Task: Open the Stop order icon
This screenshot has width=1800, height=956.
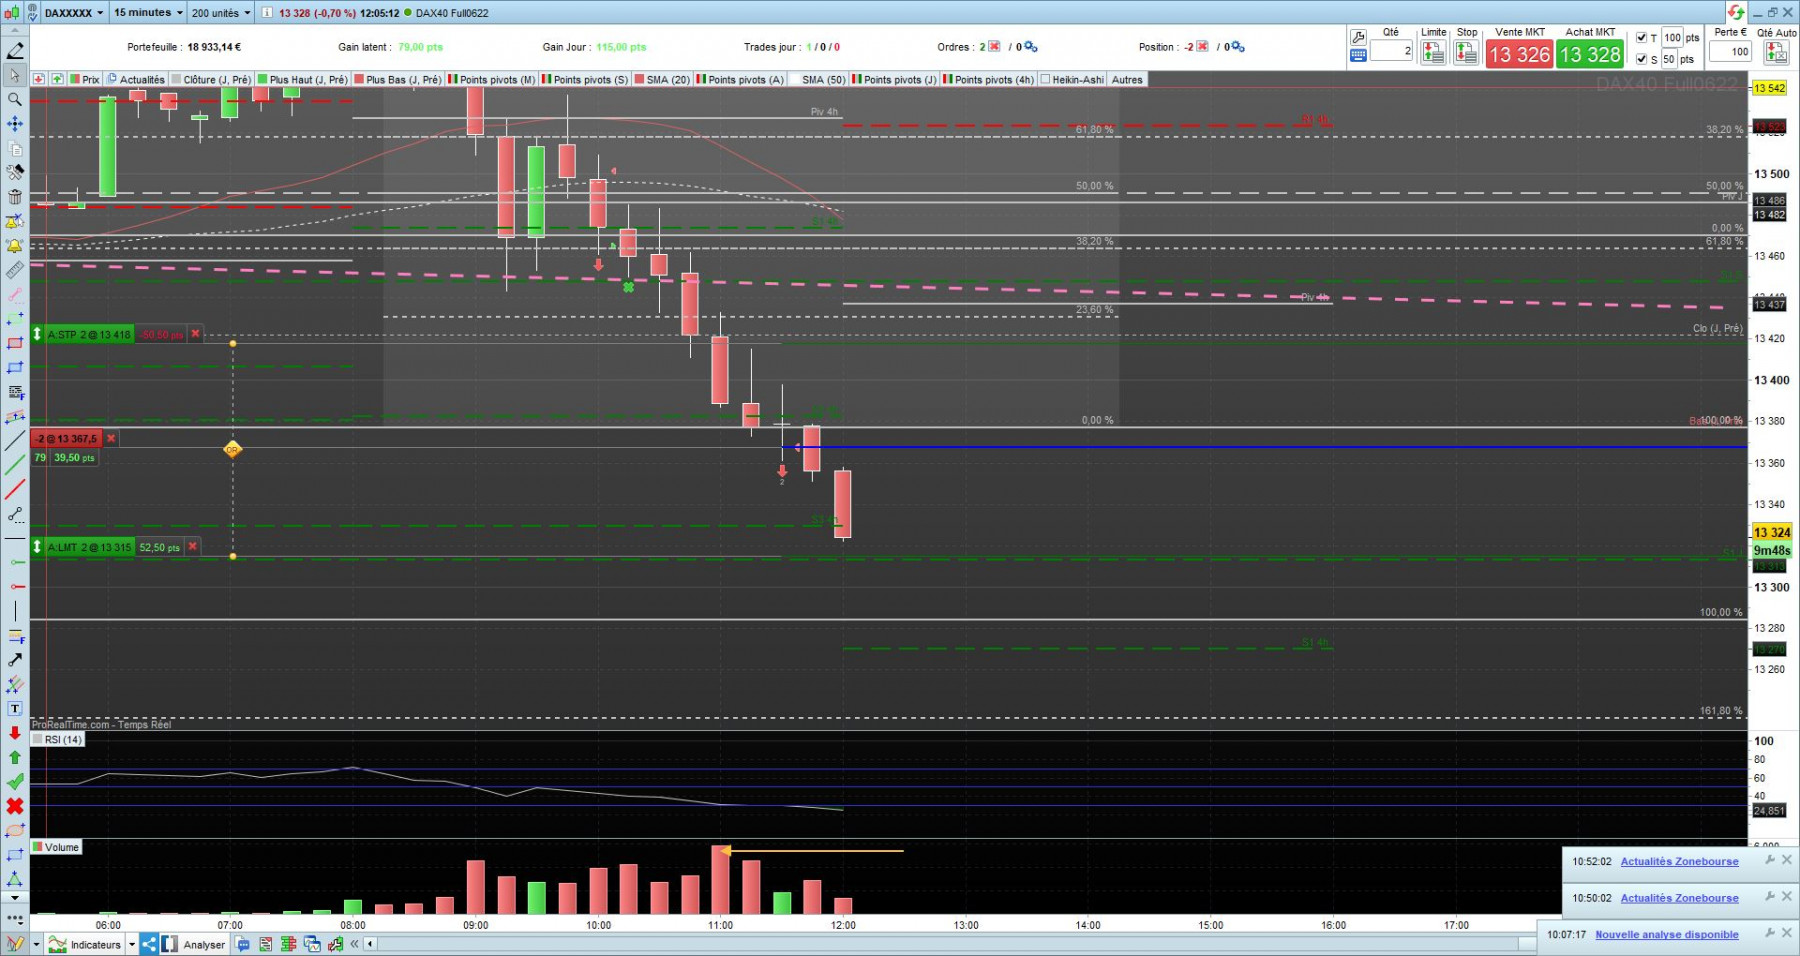Action: click(x=1466, y=53)
